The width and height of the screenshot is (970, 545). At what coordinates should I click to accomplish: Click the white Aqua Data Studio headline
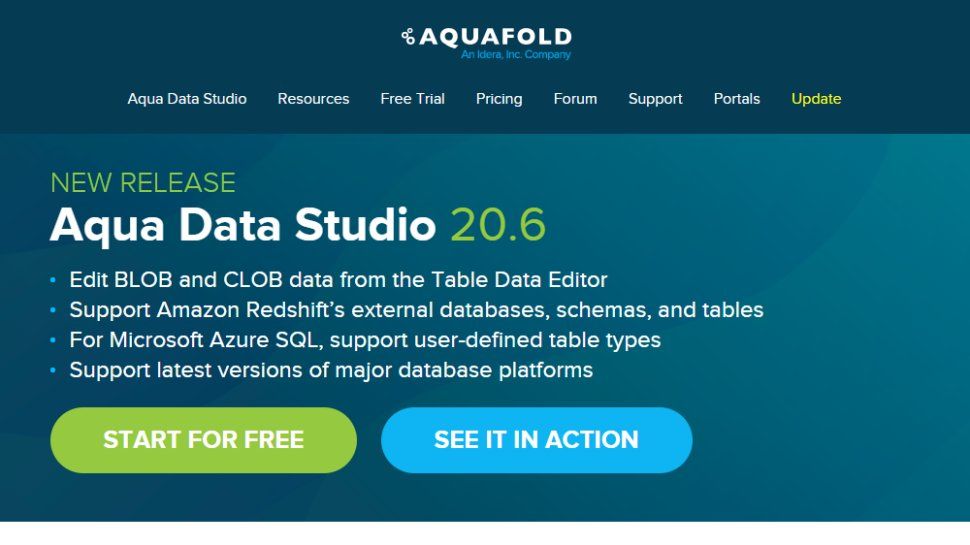pyautogui.click(x=243, y=226)
